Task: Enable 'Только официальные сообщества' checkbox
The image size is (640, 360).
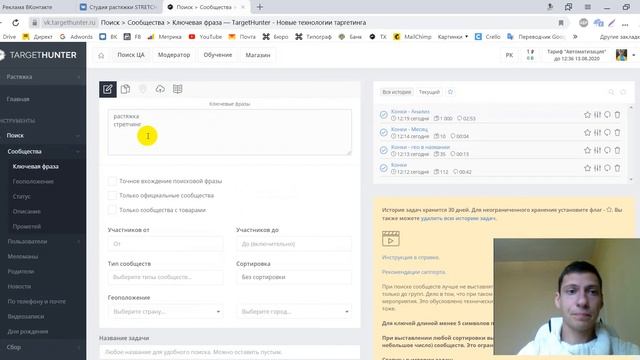Action: point(112,196)
